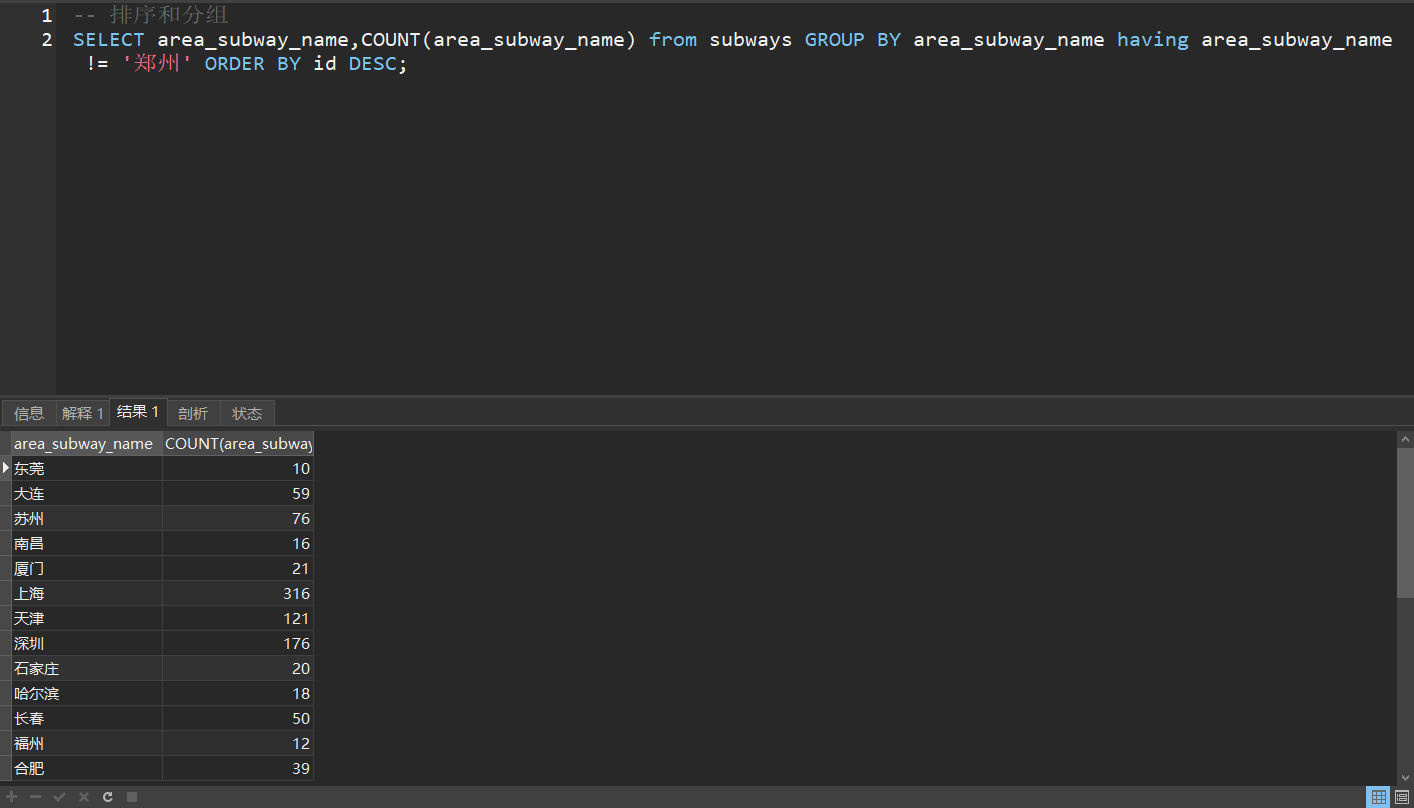Click the SELECT keyword in the query

click(x=109, y=40)
